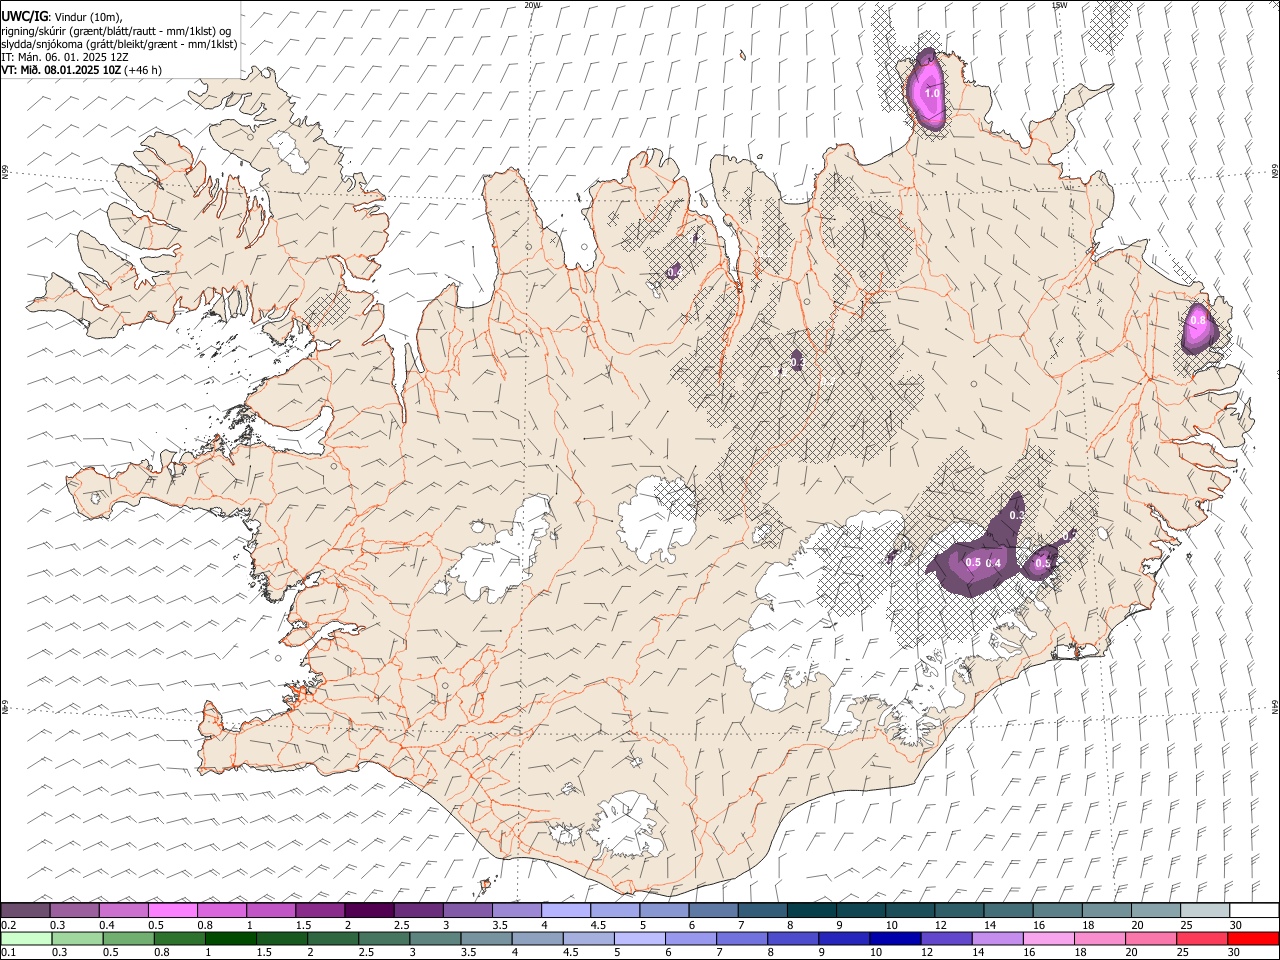Pick upper purple legend swatch between 1 and 1.5

[x=270, y=910]
